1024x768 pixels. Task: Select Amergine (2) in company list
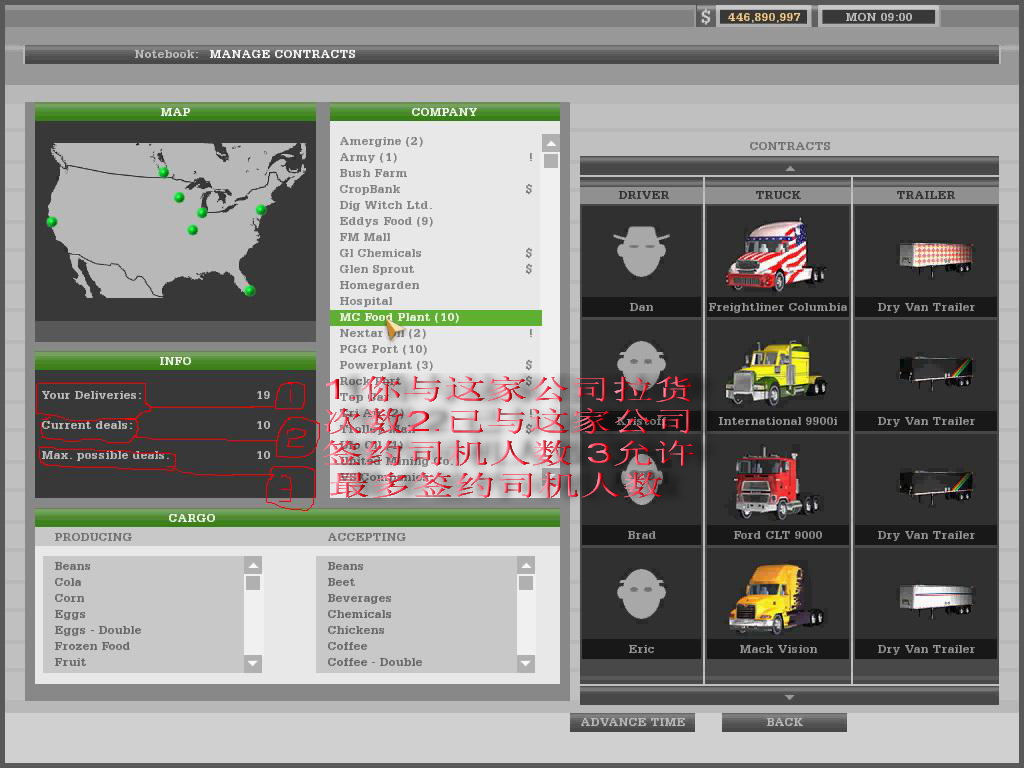click(381, 141)
